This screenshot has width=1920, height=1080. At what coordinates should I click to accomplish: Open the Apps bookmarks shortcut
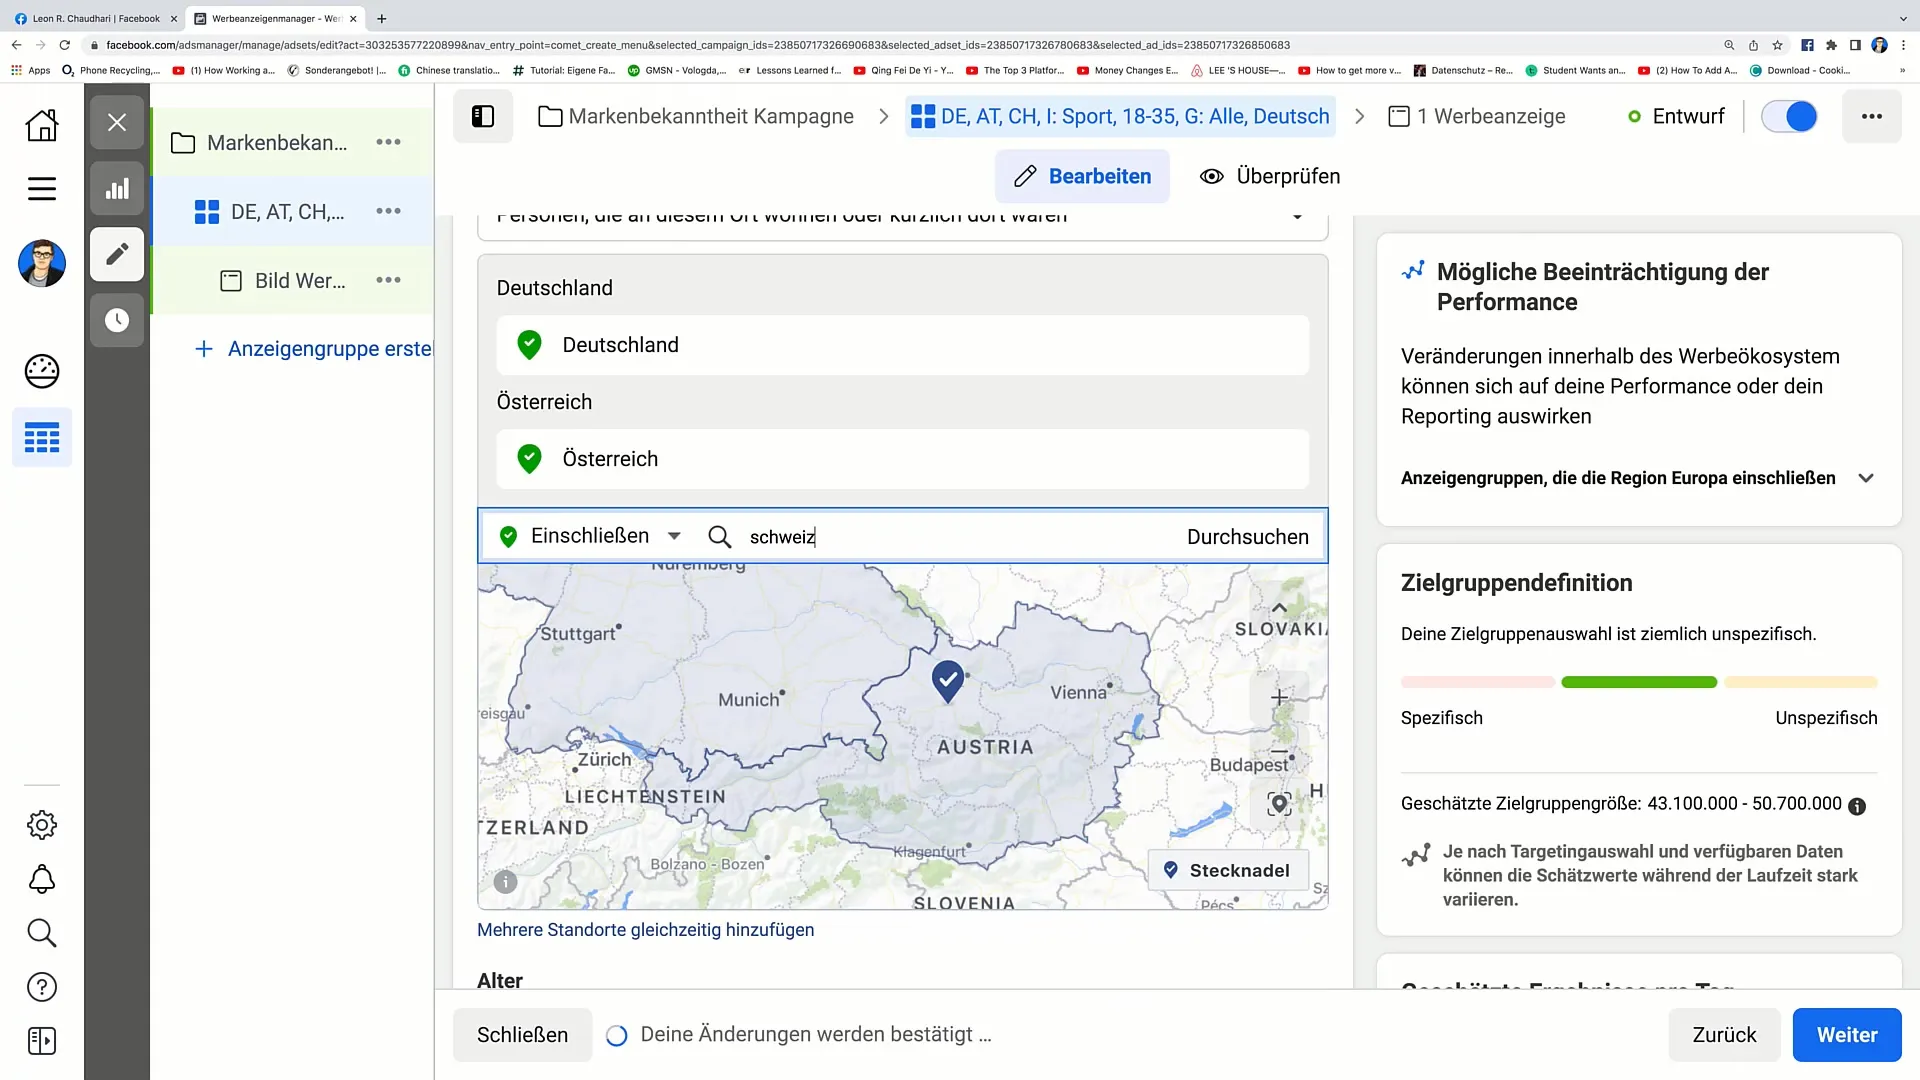30,71
